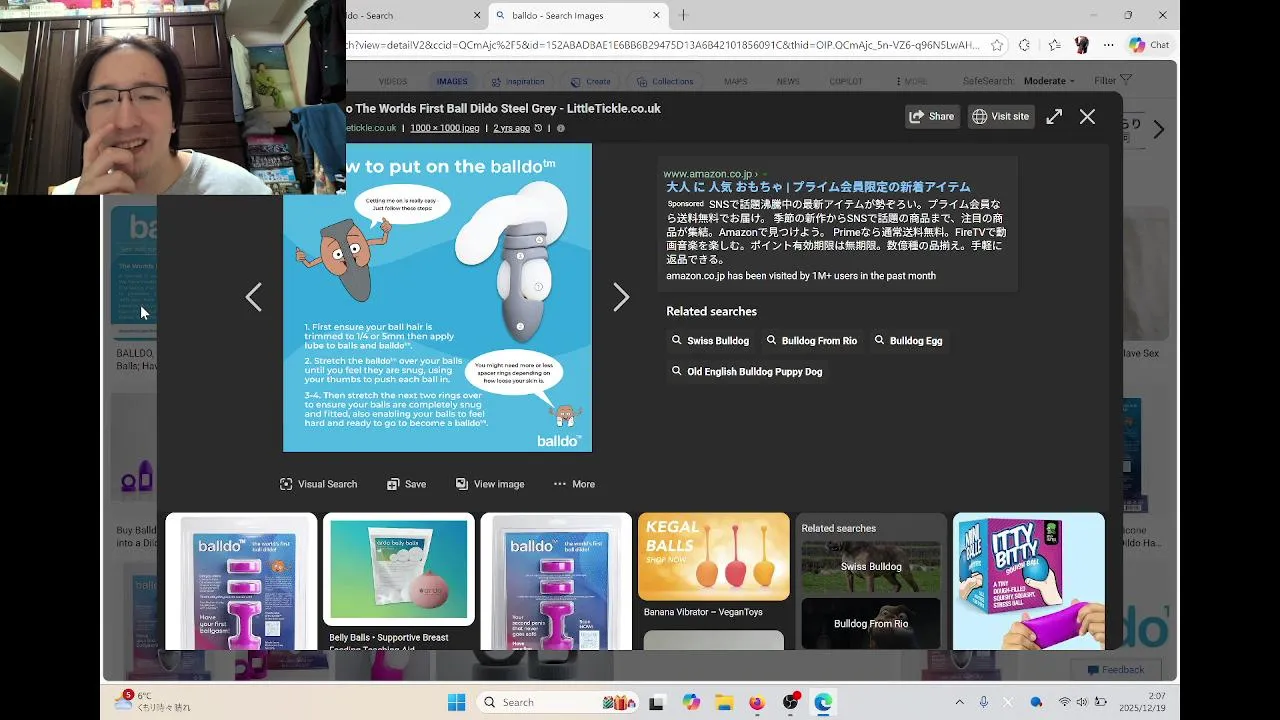
Task: Switch to the Videos tab
Action: [x=392, y=82]
